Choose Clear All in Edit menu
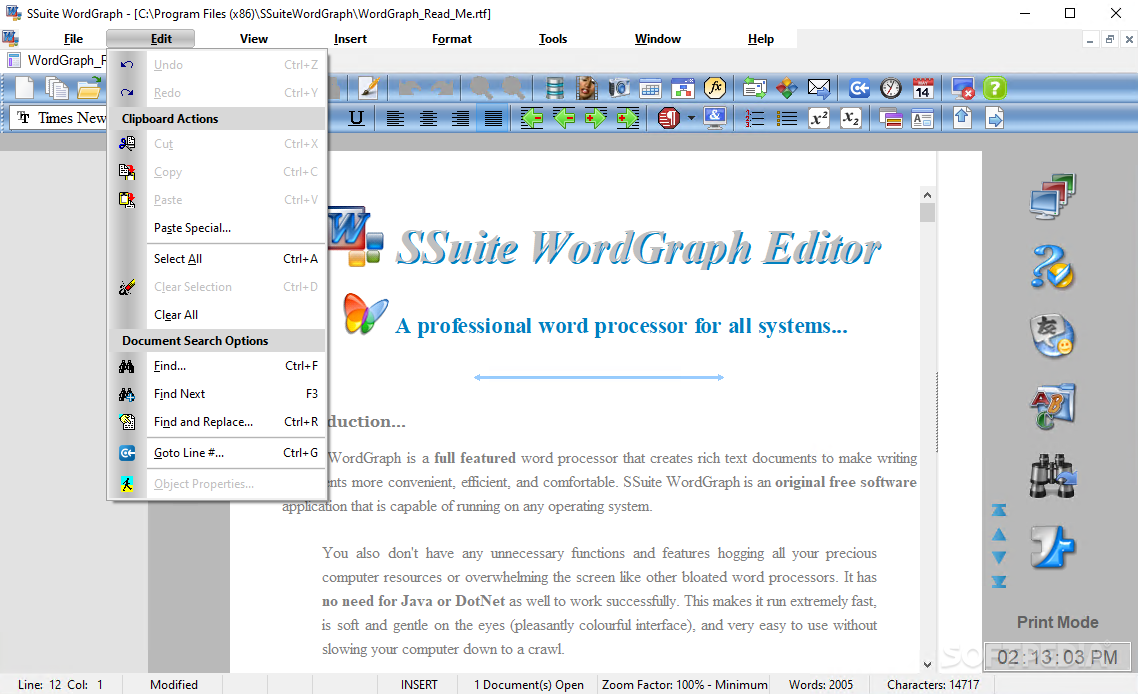This screenshot has height=694, width=1138. (x=218, y=315)
